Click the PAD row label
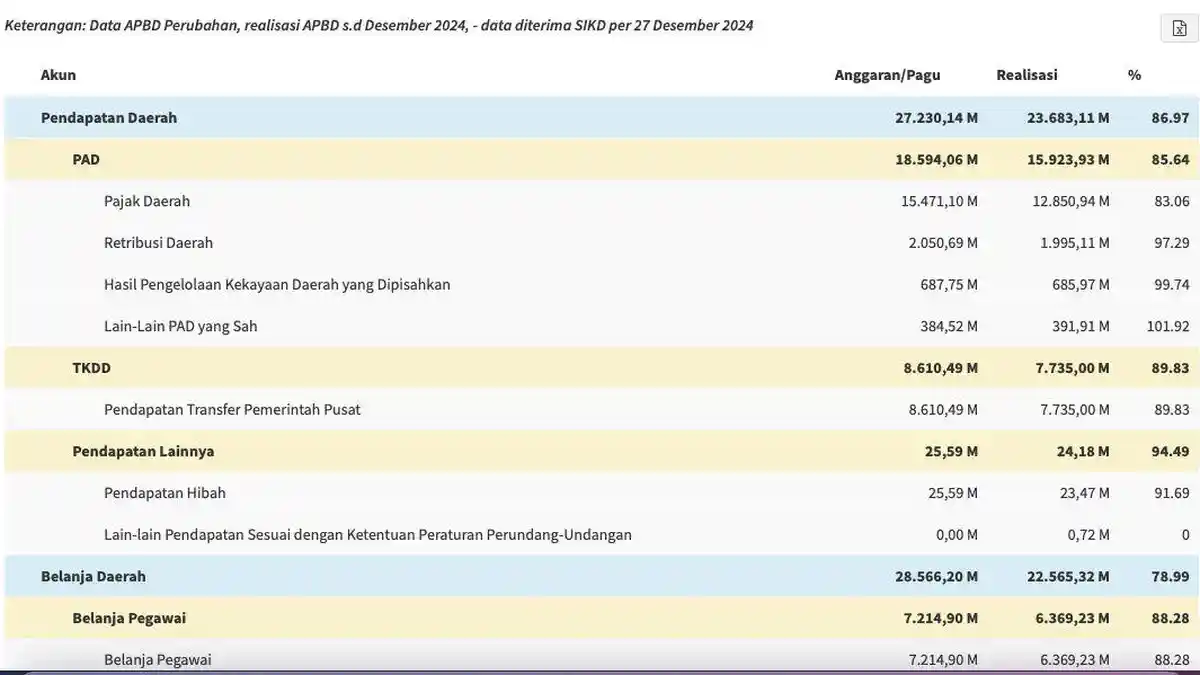1200x675 pixels. click(86, 159)
